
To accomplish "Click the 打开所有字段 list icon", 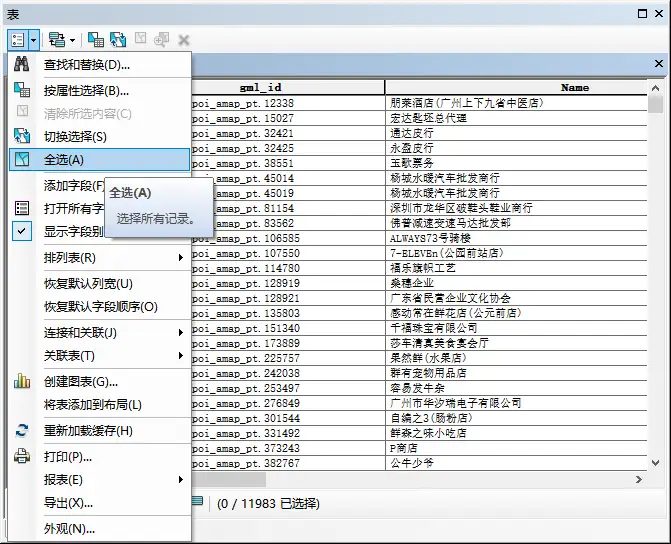I will point(22,208).
